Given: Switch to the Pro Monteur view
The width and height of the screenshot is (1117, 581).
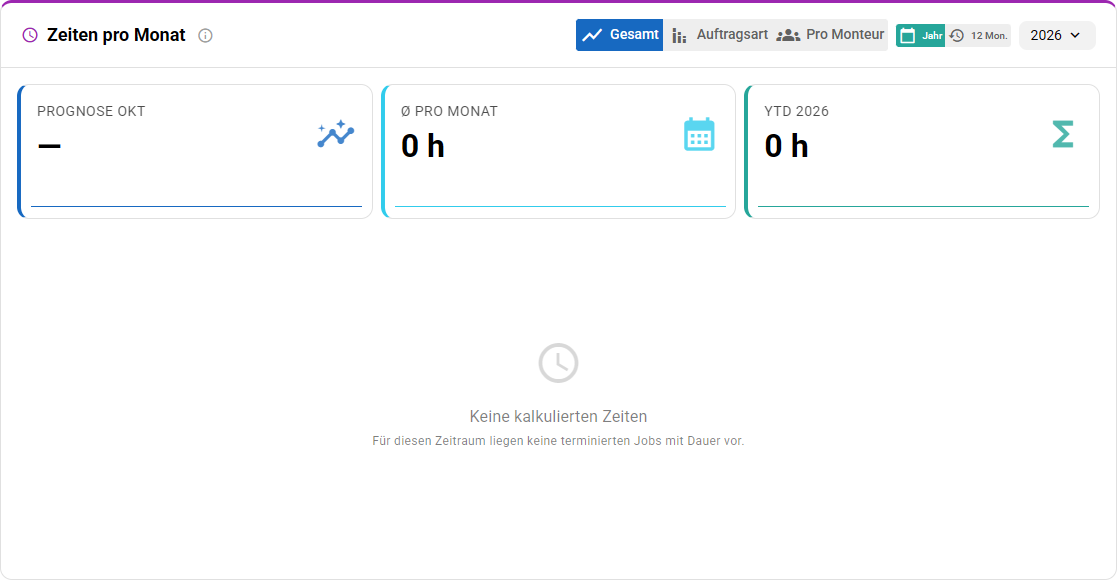Looking at the screenshot, I should [831, 35].
